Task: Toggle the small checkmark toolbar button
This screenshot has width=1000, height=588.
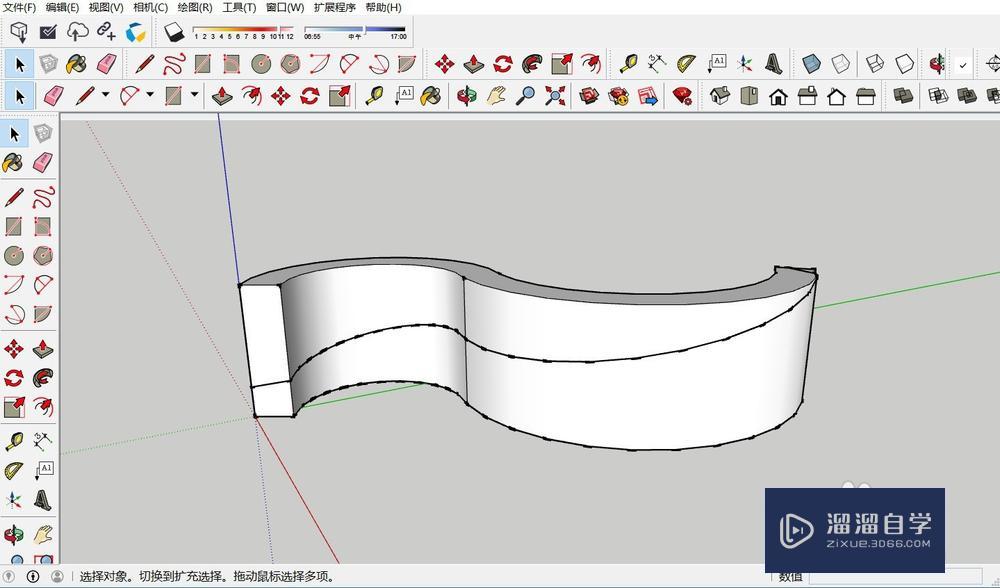Action: 963,64
